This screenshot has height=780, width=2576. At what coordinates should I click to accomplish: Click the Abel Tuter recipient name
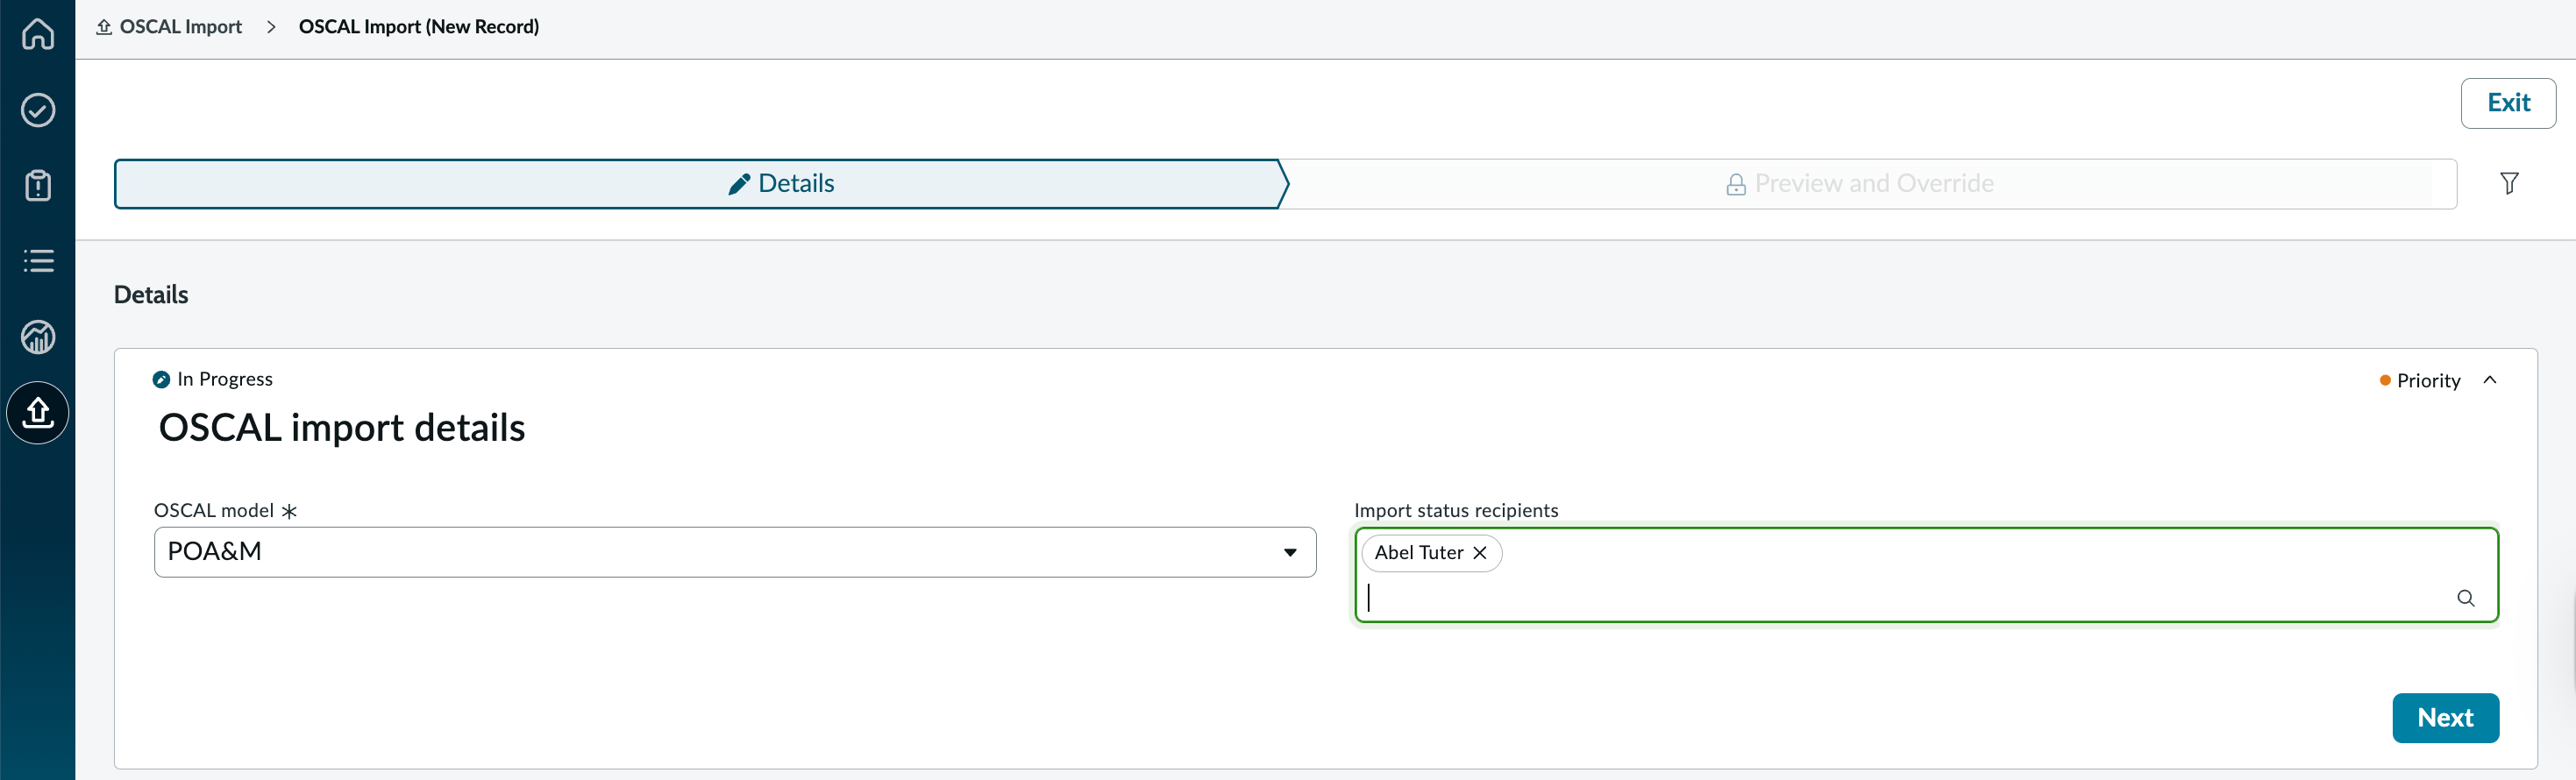click(1418, 553)
